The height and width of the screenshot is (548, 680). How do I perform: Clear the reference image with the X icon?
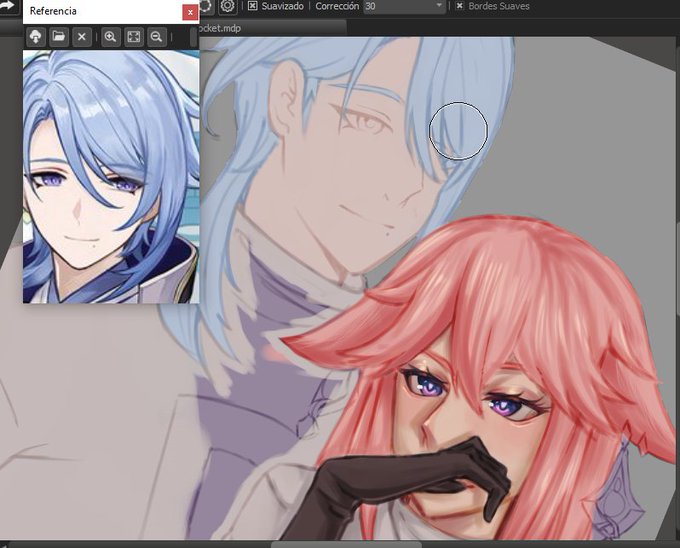82,37
